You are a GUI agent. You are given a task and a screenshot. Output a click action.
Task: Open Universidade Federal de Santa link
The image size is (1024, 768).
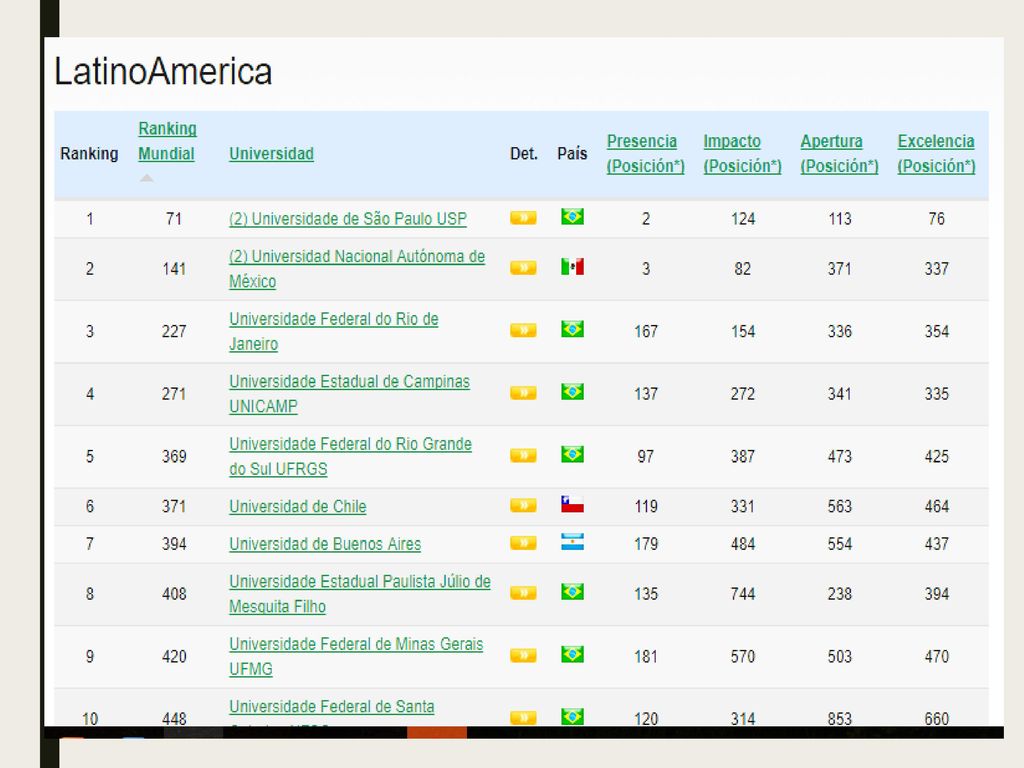pos(331,707)
